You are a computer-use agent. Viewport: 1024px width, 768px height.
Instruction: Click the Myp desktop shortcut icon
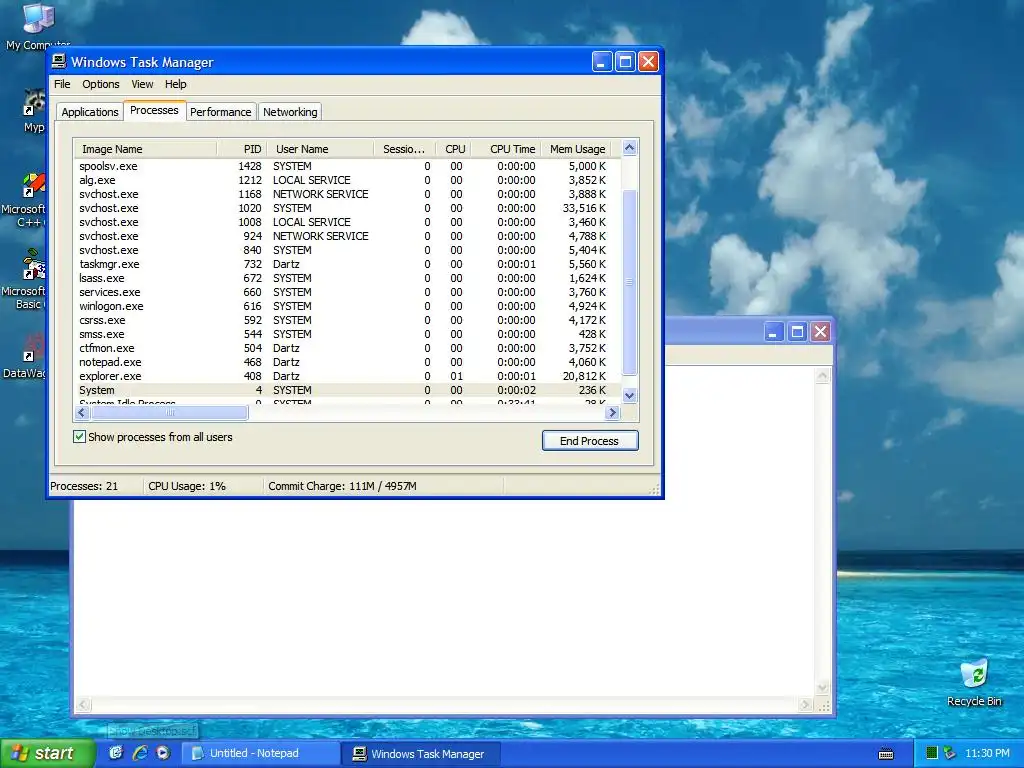pyautogui.click(x=34, y=111)
